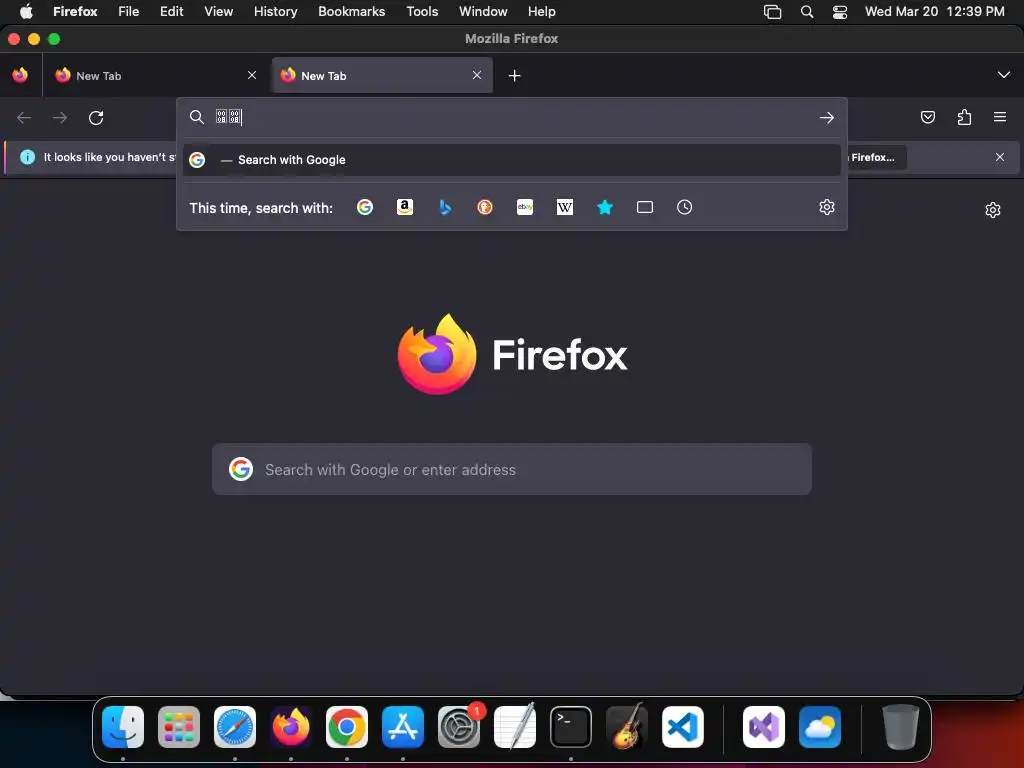Personalize New Tab with the page gear icon

tap(993, 210)
